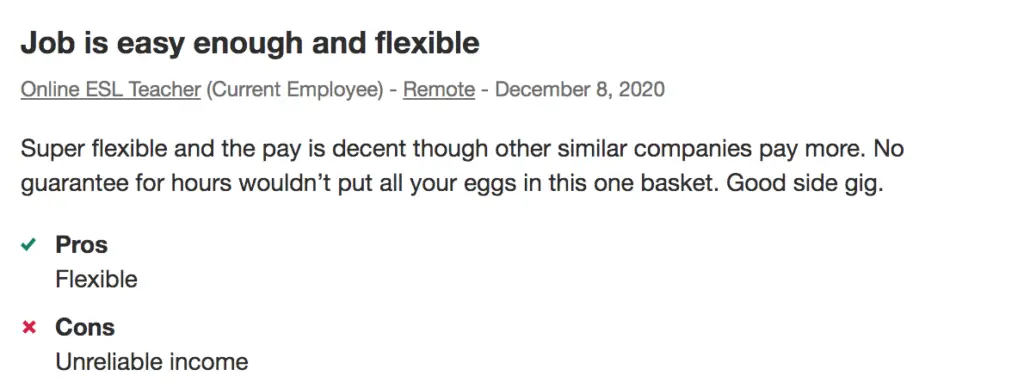This screenshot has height=382, width=1024.
Task: Click the word 'flexible' in the review title
Action: point(428,43)
